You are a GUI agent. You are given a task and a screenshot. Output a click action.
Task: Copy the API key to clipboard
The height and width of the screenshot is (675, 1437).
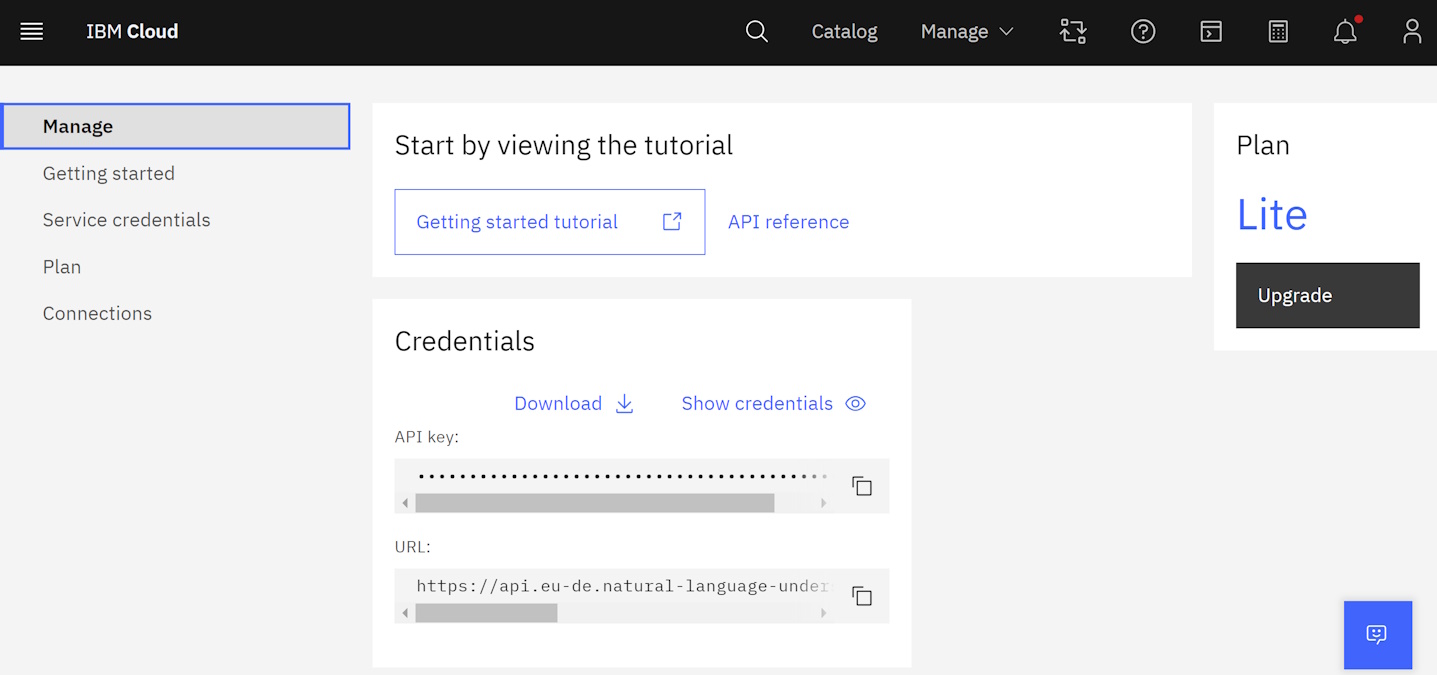(862, 486)
